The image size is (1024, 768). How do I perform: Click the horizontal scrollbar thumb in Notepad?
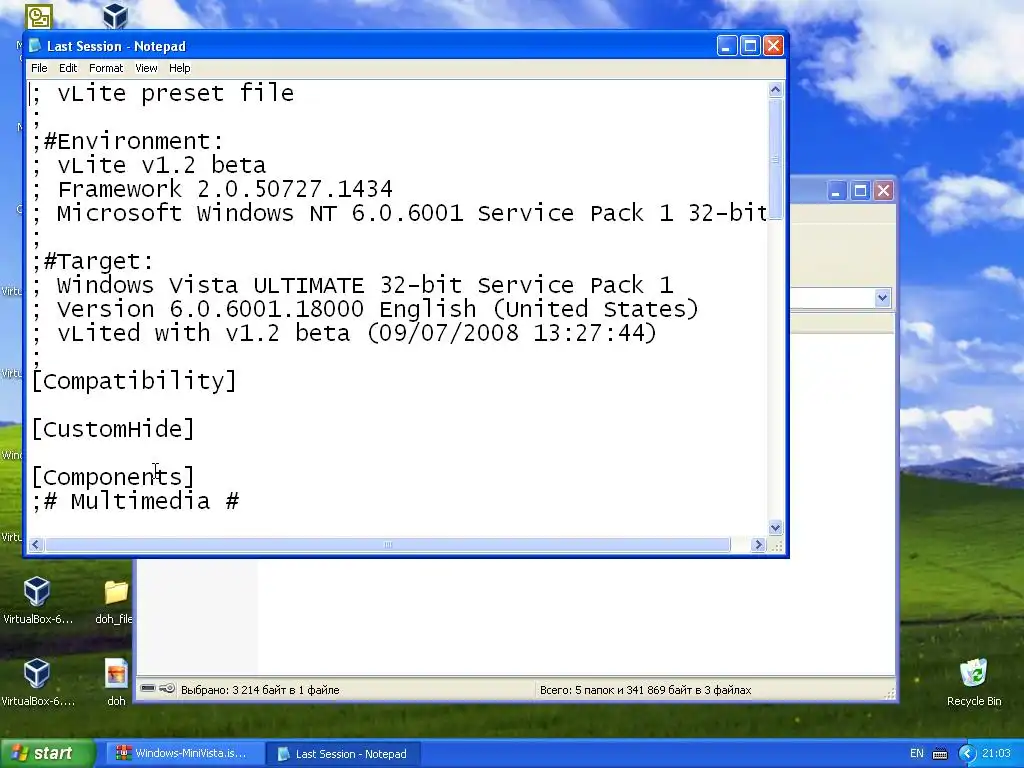point(387,545)
